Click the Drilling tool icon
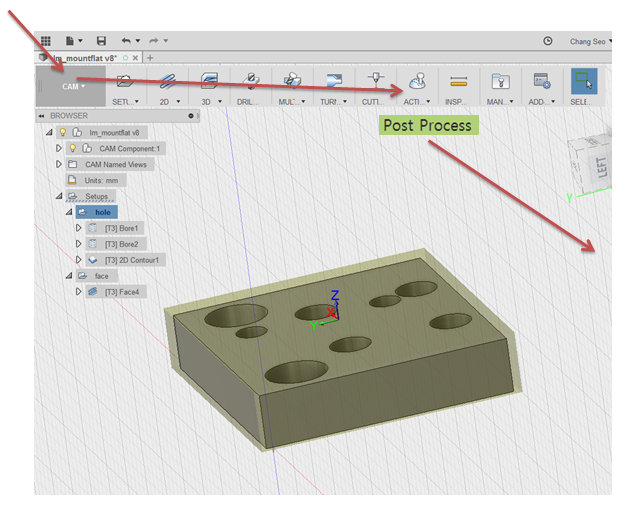 click(x=251, y=81)
